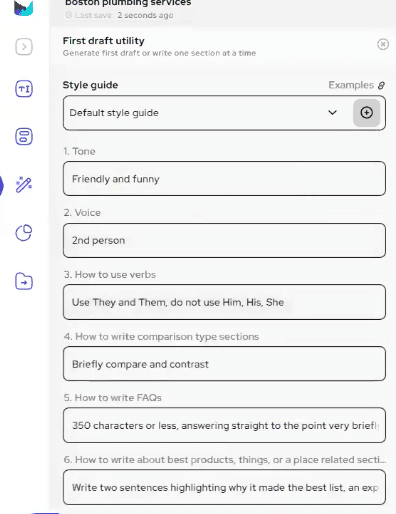Click the Voice field '2nd person'
Viewport: 396px width, 514px height.
coord(224,240)
